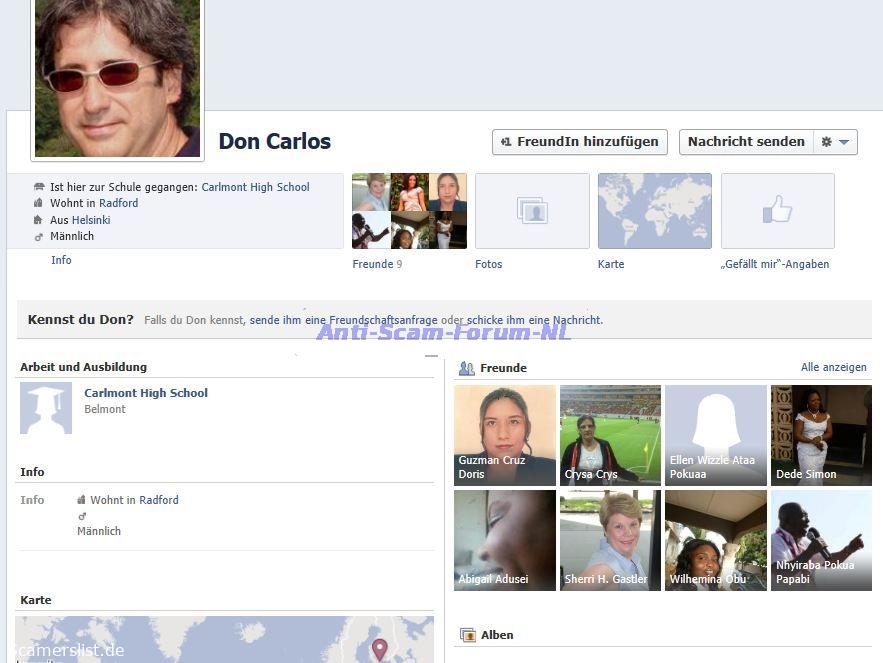Click Alle anzeigen friends link
Screen dimensions: 883x663
pos(833,368)
